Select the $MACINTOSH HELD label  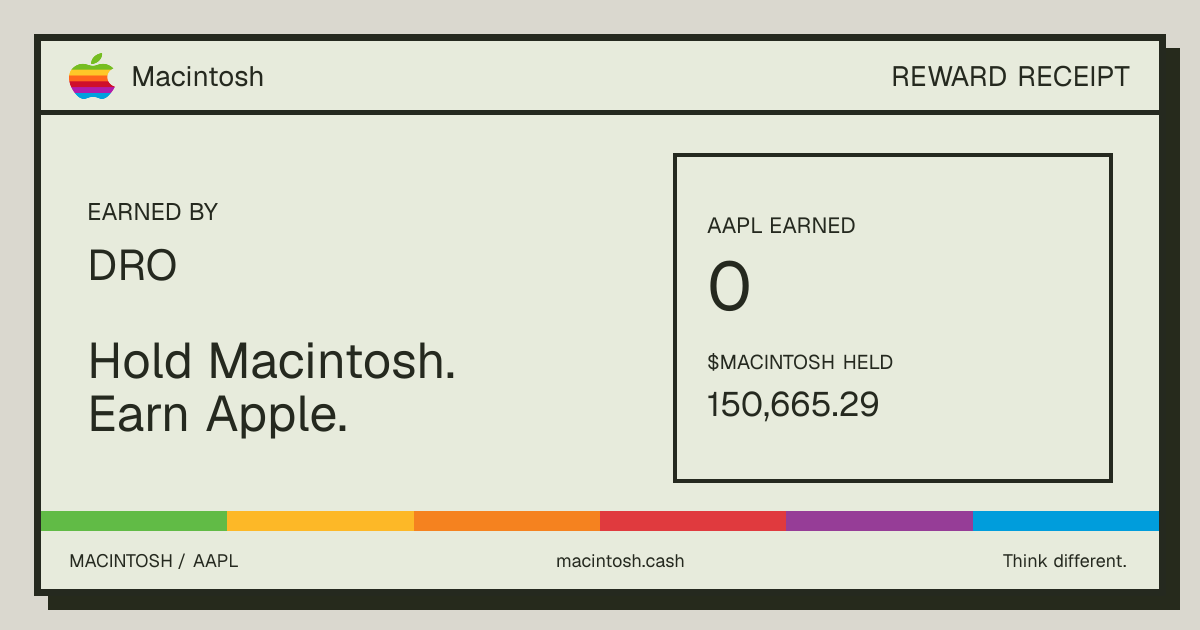(x=800, y=362)
